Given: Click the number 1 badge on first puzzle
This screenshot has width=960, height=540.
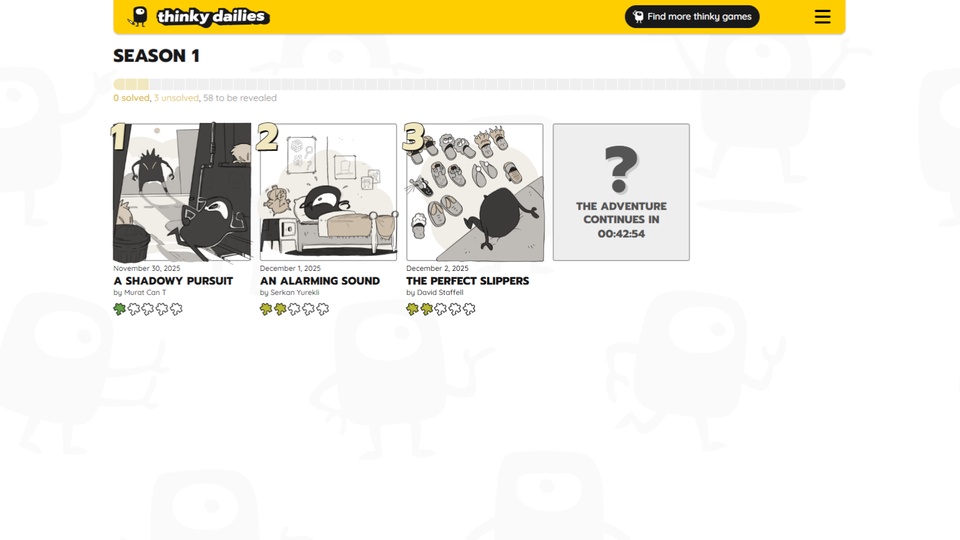Looking at the screenshot, I should (119, 137).
